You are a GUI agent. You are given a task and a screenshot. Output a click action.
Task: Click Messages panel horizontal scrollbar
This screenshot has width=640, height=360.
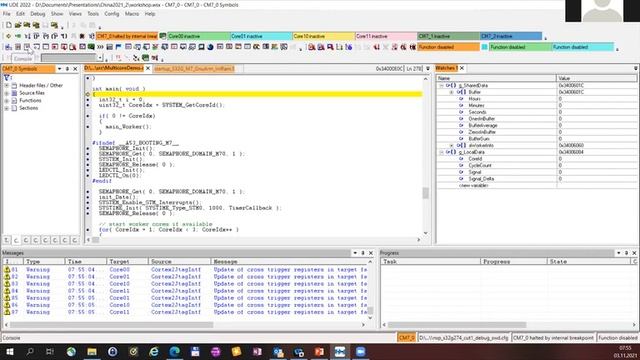point(111,325)
